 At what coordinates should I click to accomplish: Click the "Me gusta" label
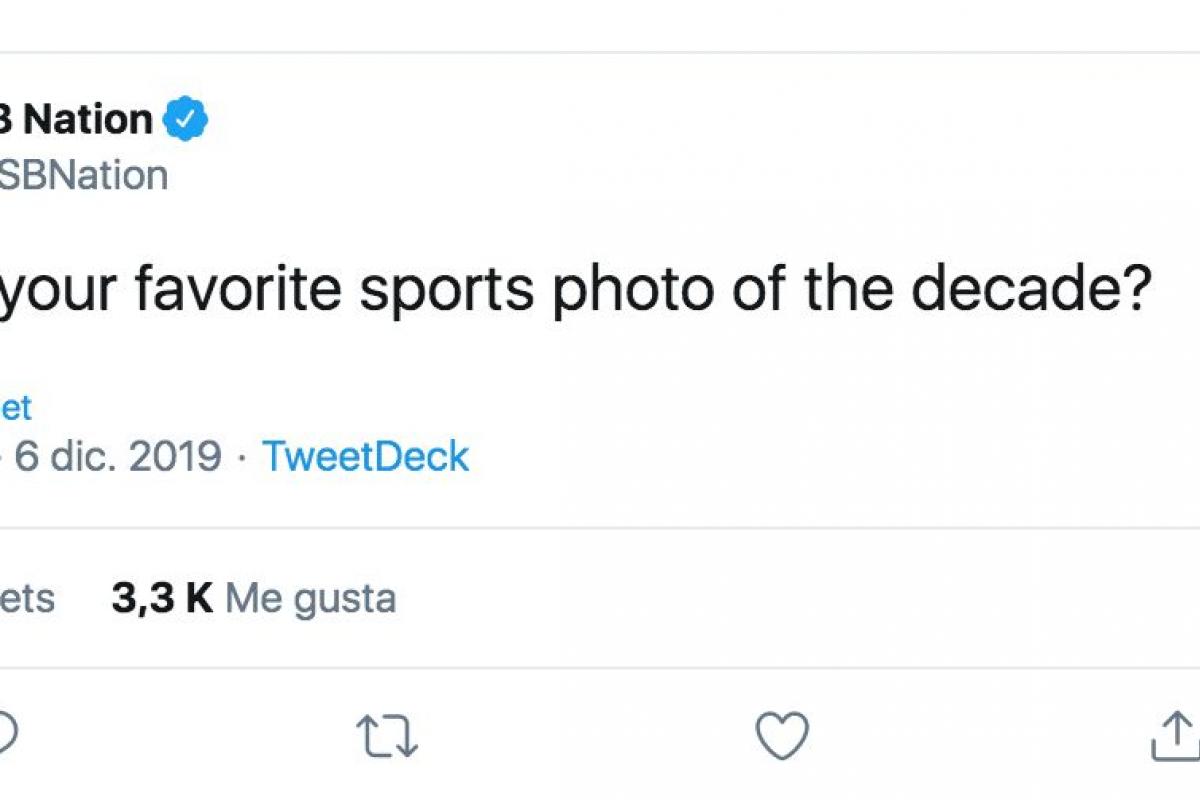310,598
